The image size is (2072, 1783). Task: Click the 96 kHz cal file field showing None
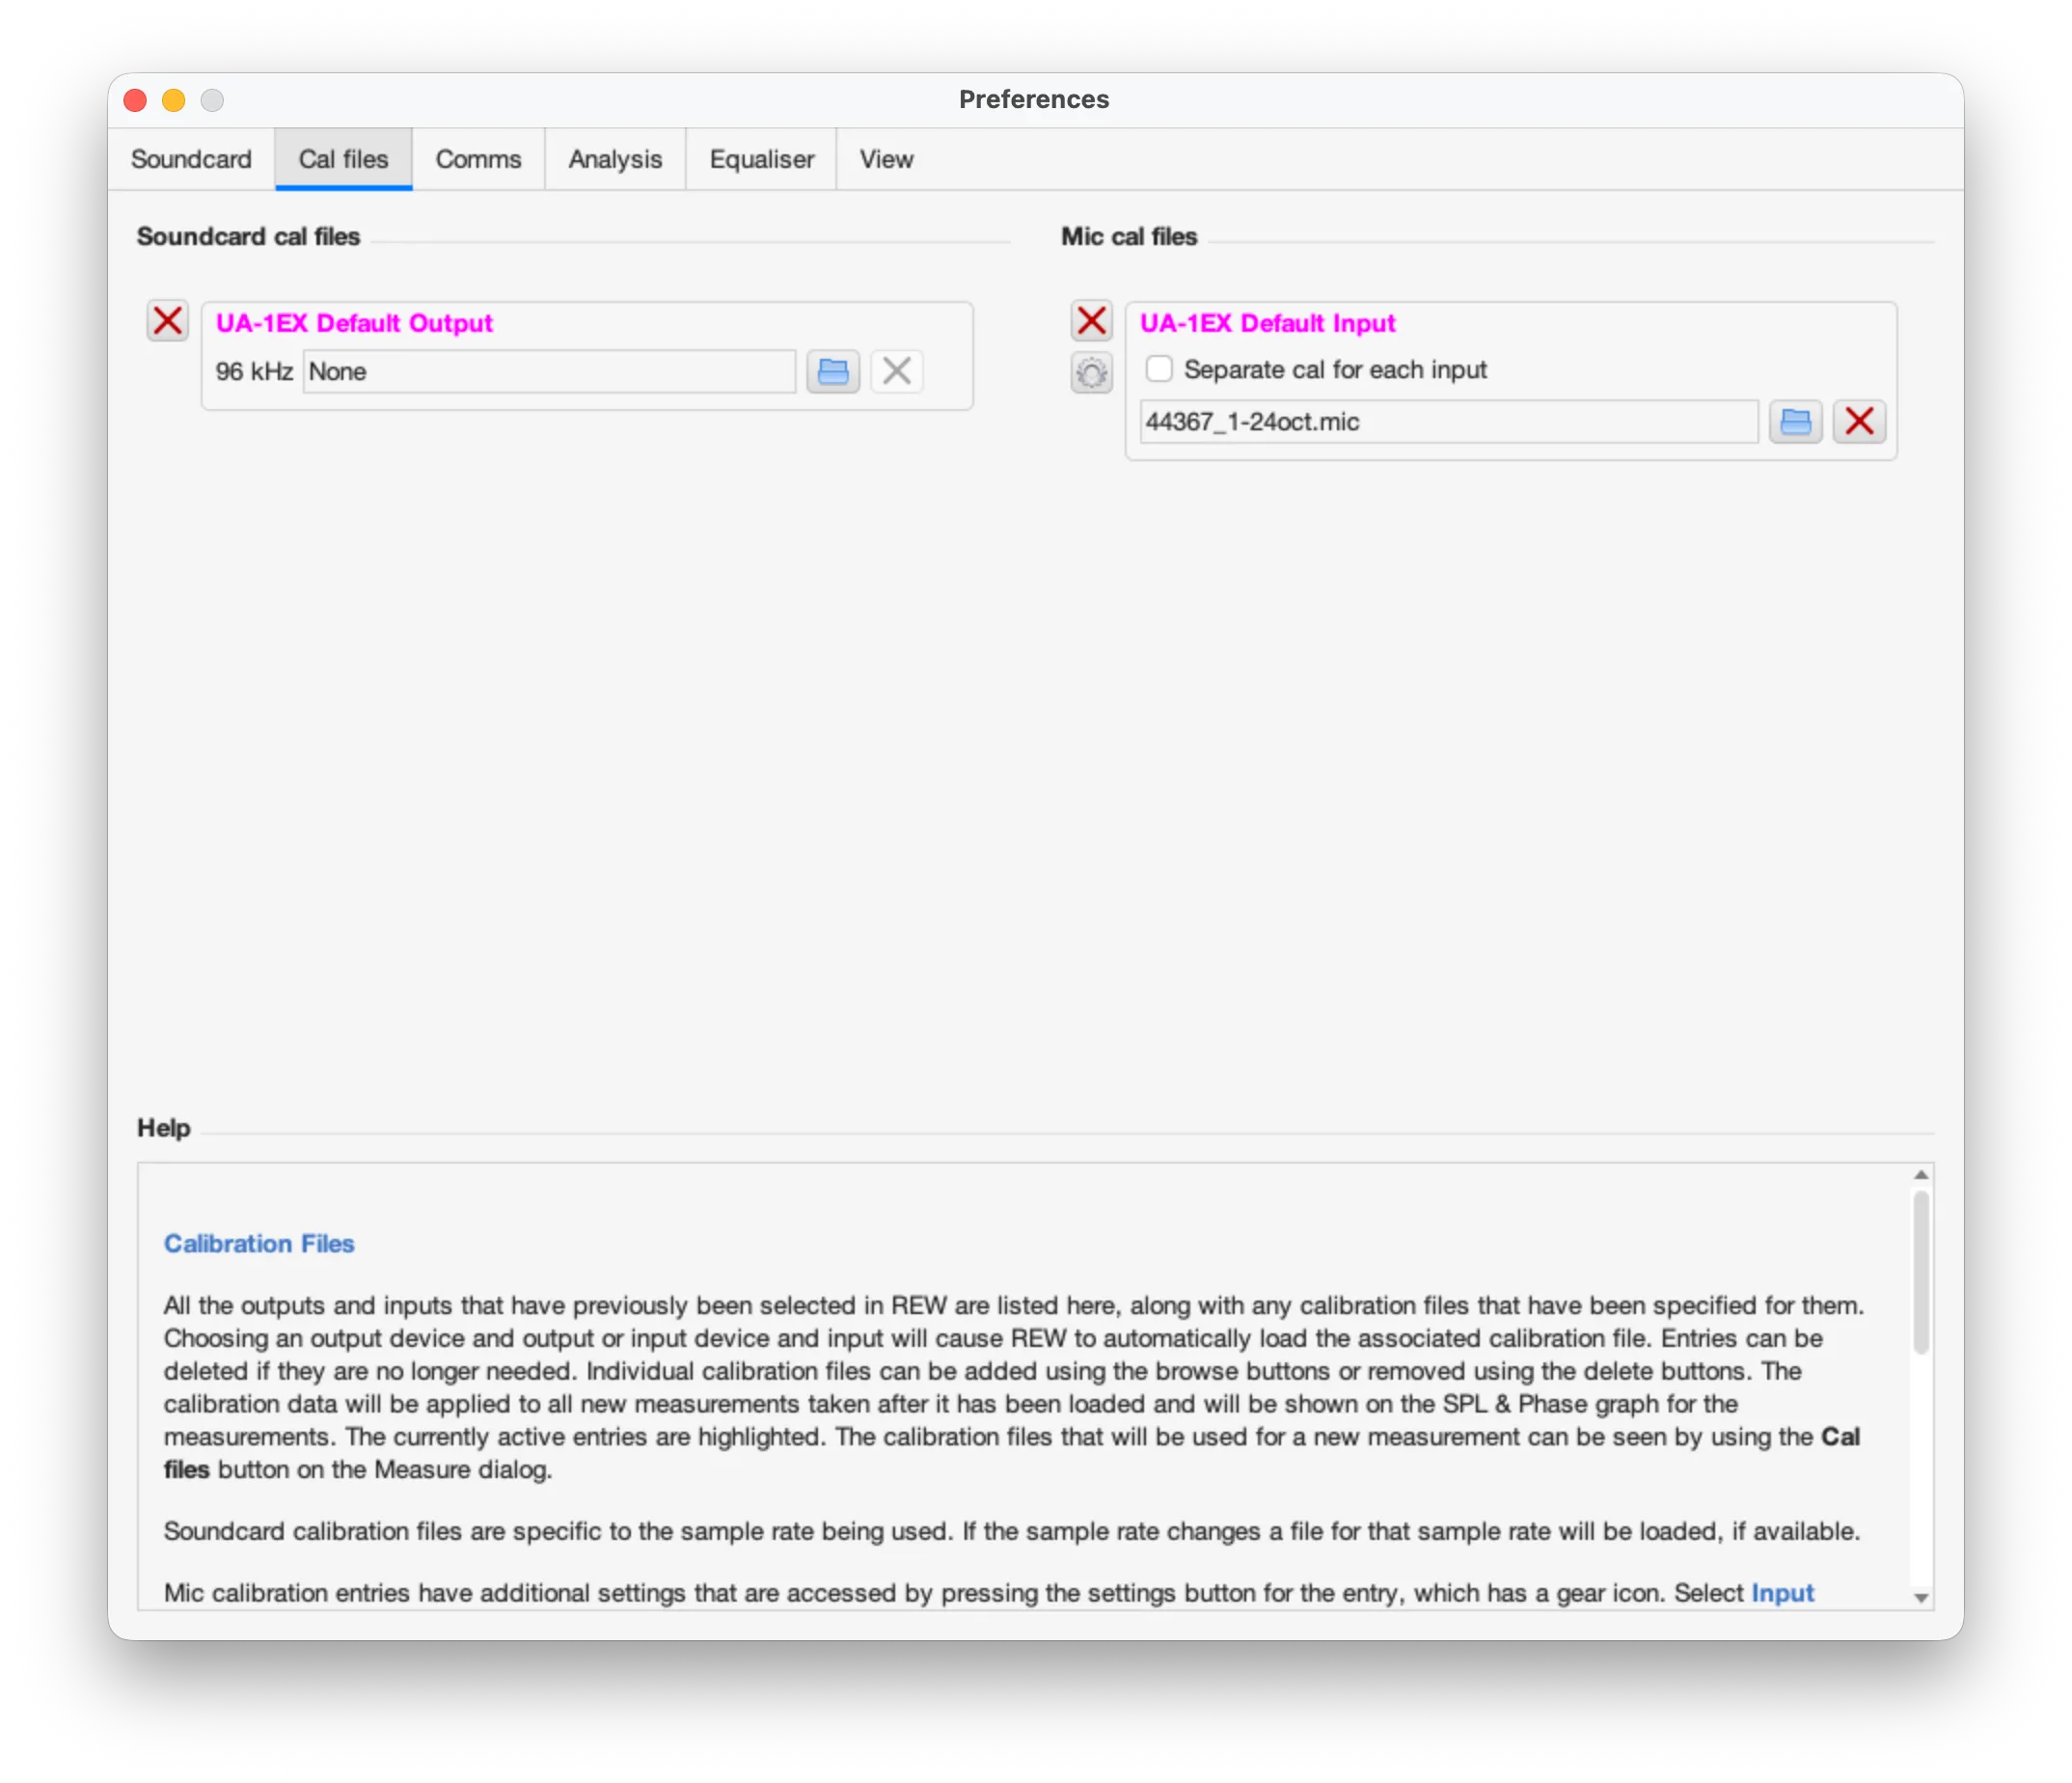point(549,371)
